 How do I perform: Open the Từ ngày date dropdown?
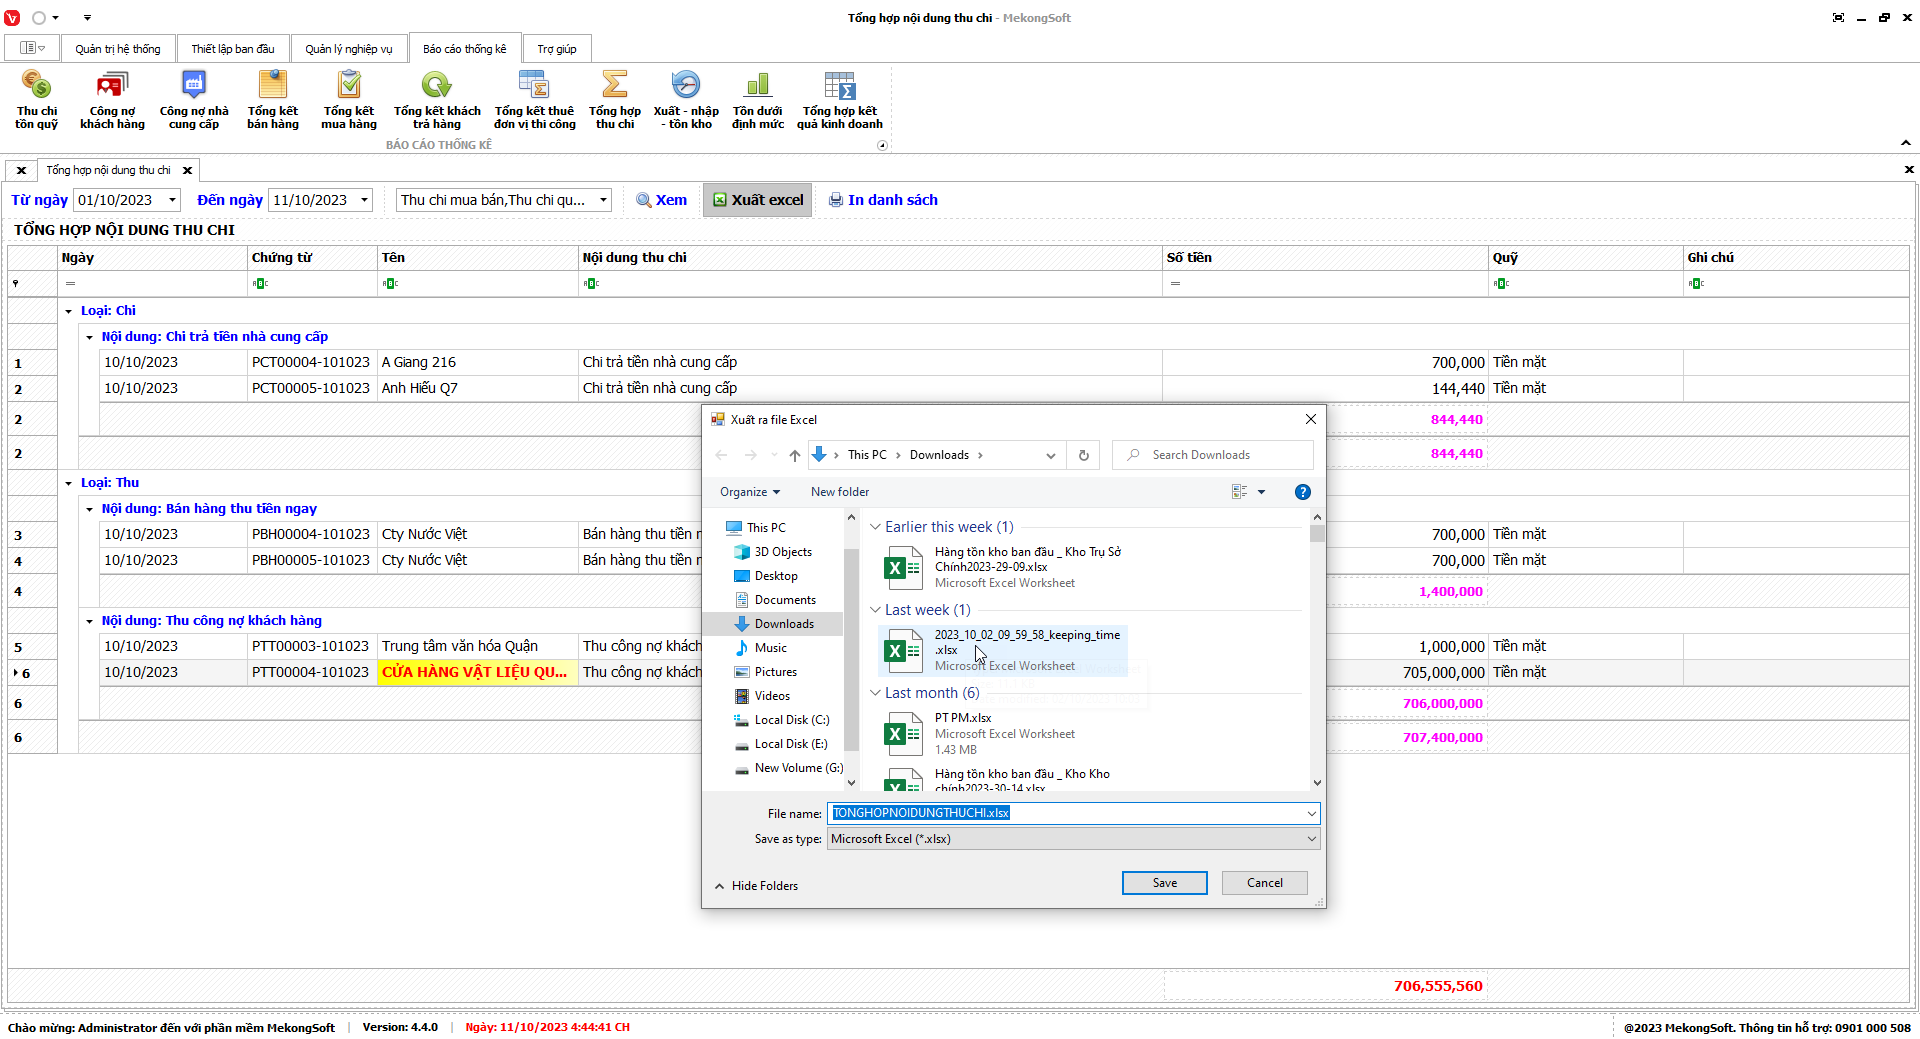click(x=172, y=200)
